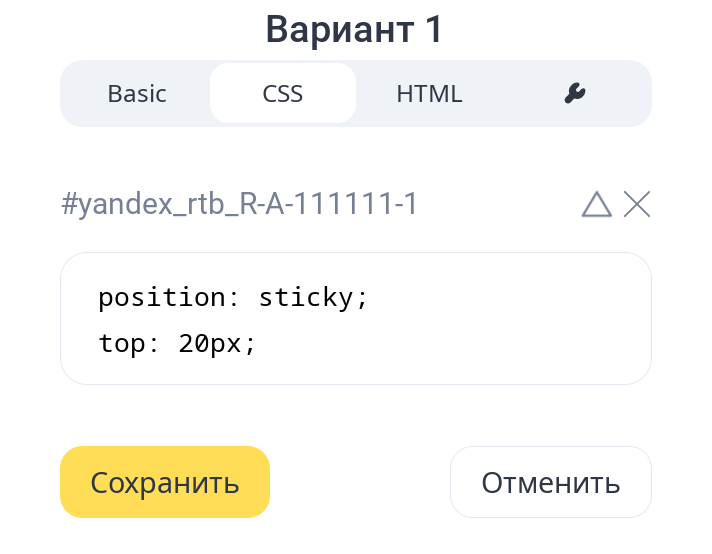Screen dimensions: 712x554
Task: Collapse the selector block with triangle icon
Action: (x=596, y=205)
